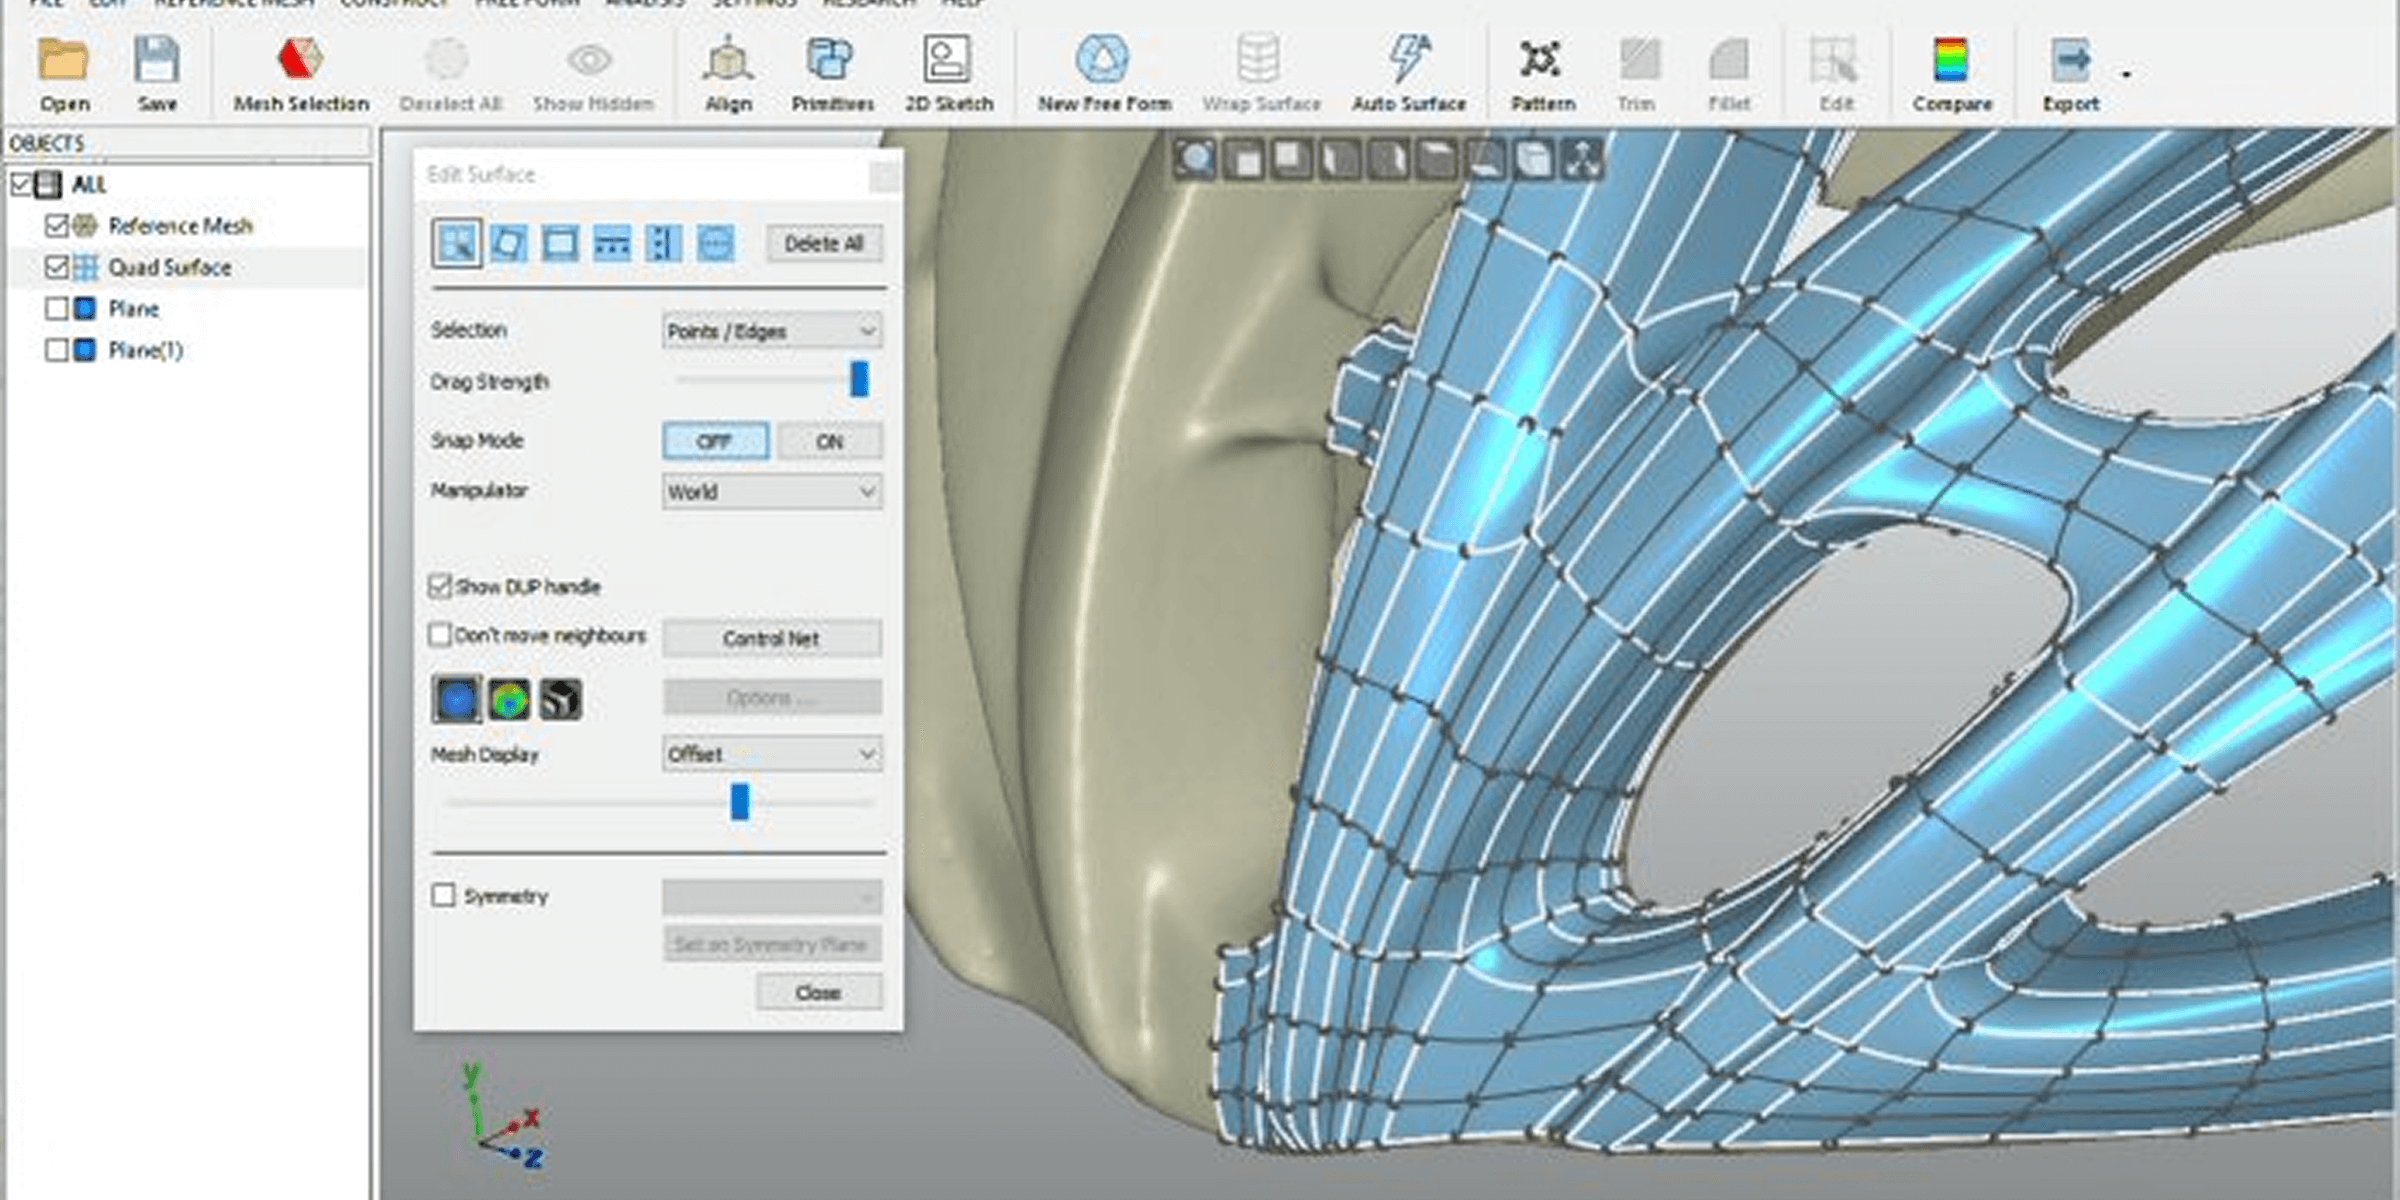Expand the Export dropdown arrow

click(2126, 74)
